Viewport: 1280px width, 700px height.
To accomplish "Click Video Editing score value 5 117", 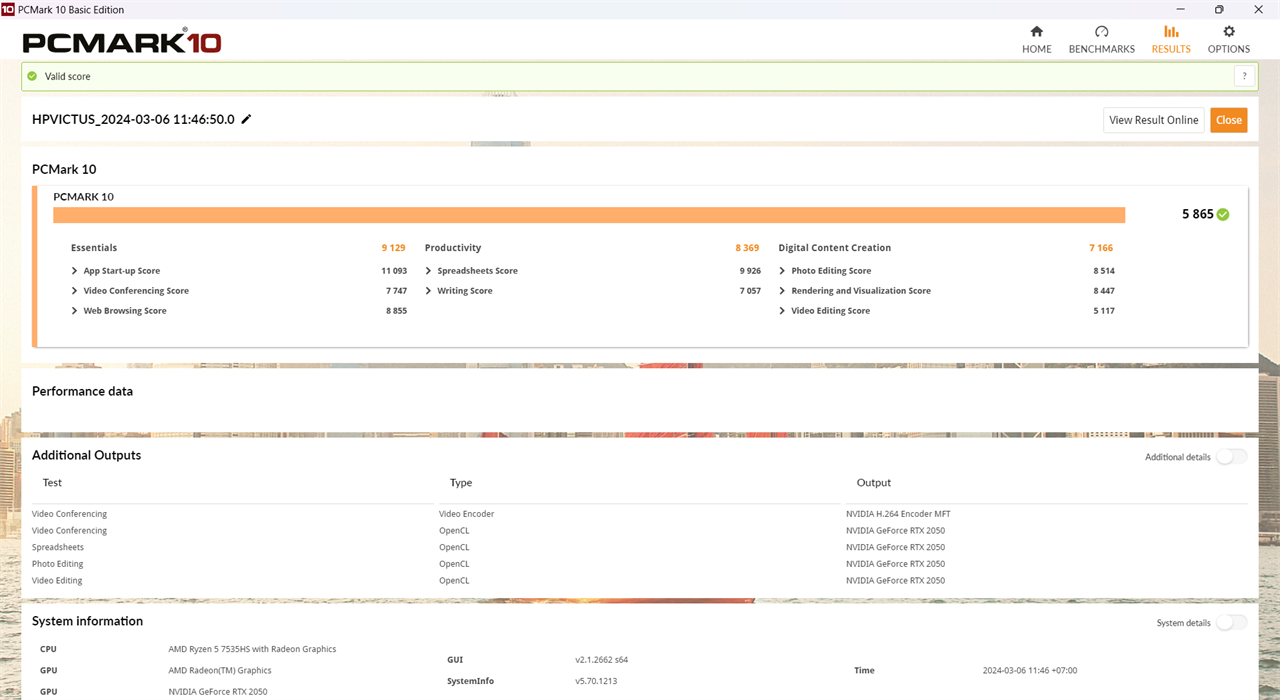I will pos(1104,311).
